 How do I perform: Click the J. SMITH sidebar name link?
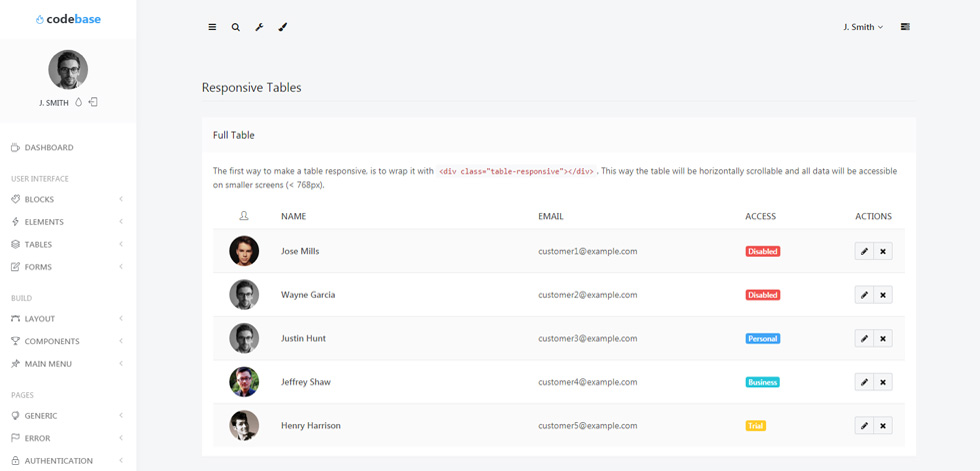(x=54, y=103)
